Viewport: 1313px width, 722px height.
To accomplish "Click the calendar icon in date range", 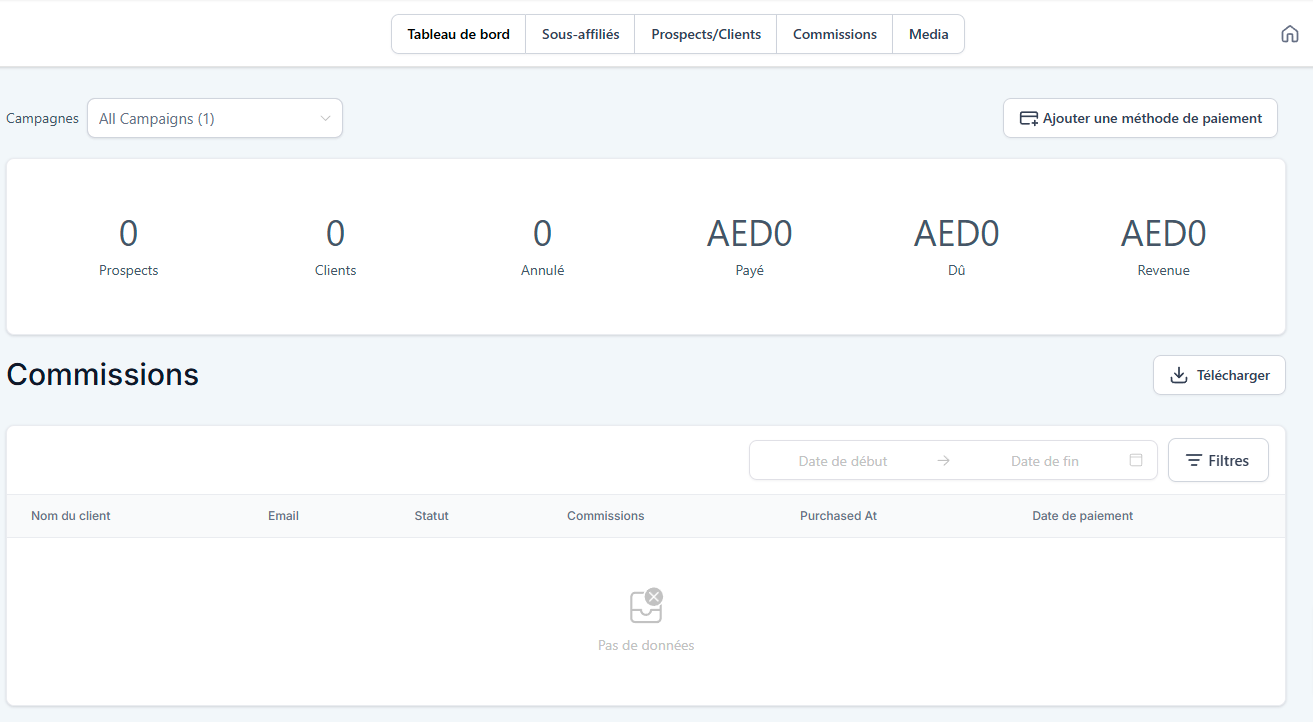I will click(x=1136, y=460).
